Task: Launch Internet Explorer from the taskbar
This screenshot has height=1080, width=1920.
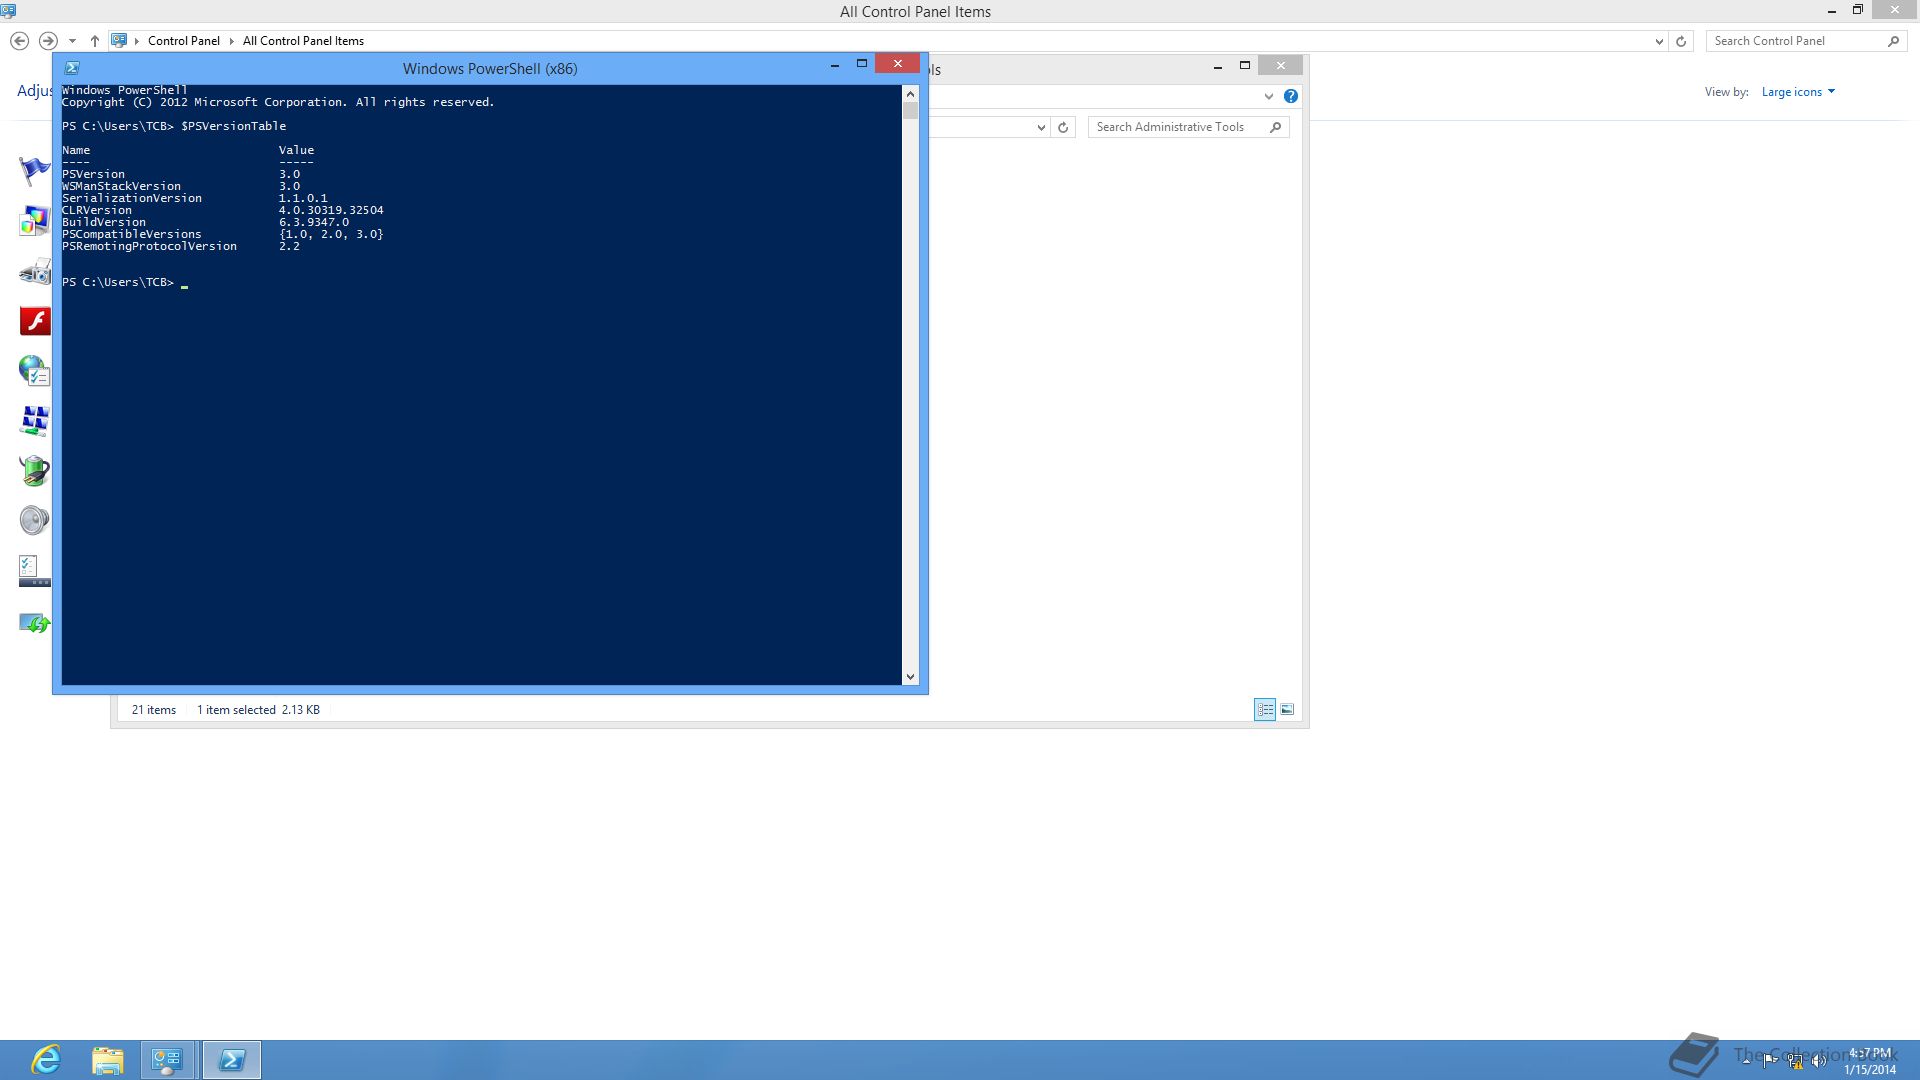Action: [x=46, y=1060]
